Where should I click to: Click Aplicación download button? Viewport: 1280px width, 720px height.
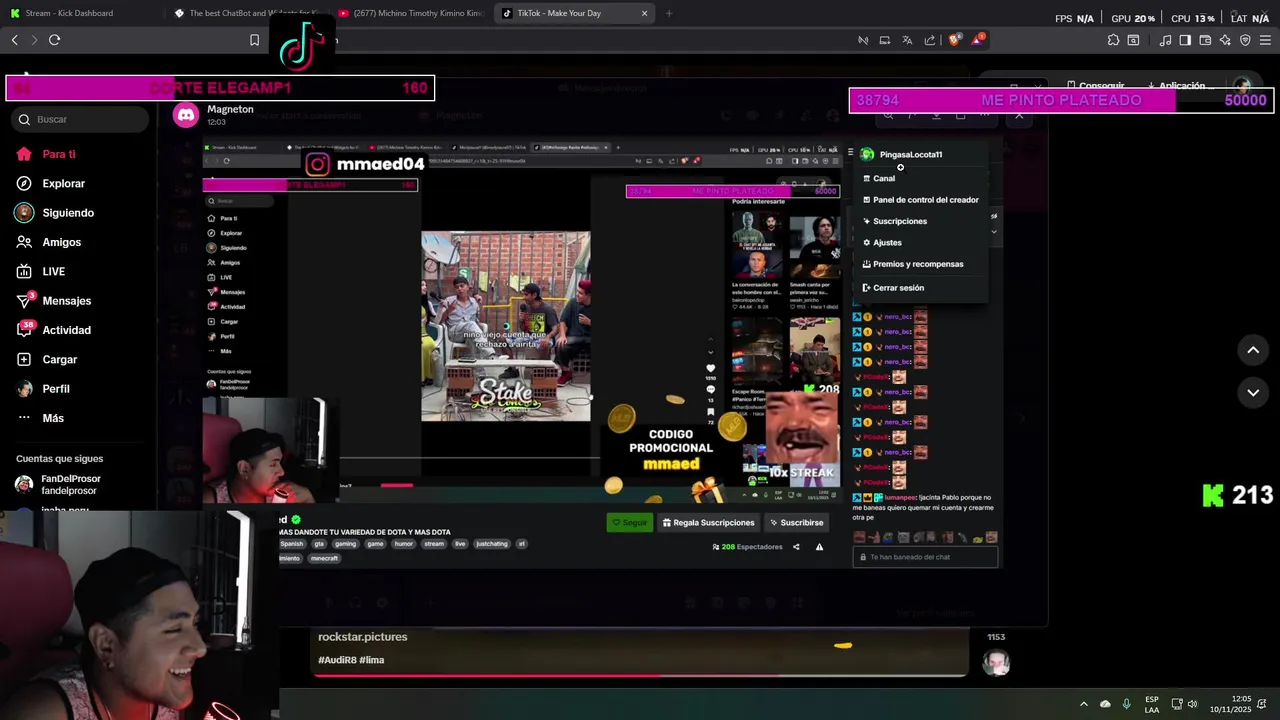point(1176,86)
